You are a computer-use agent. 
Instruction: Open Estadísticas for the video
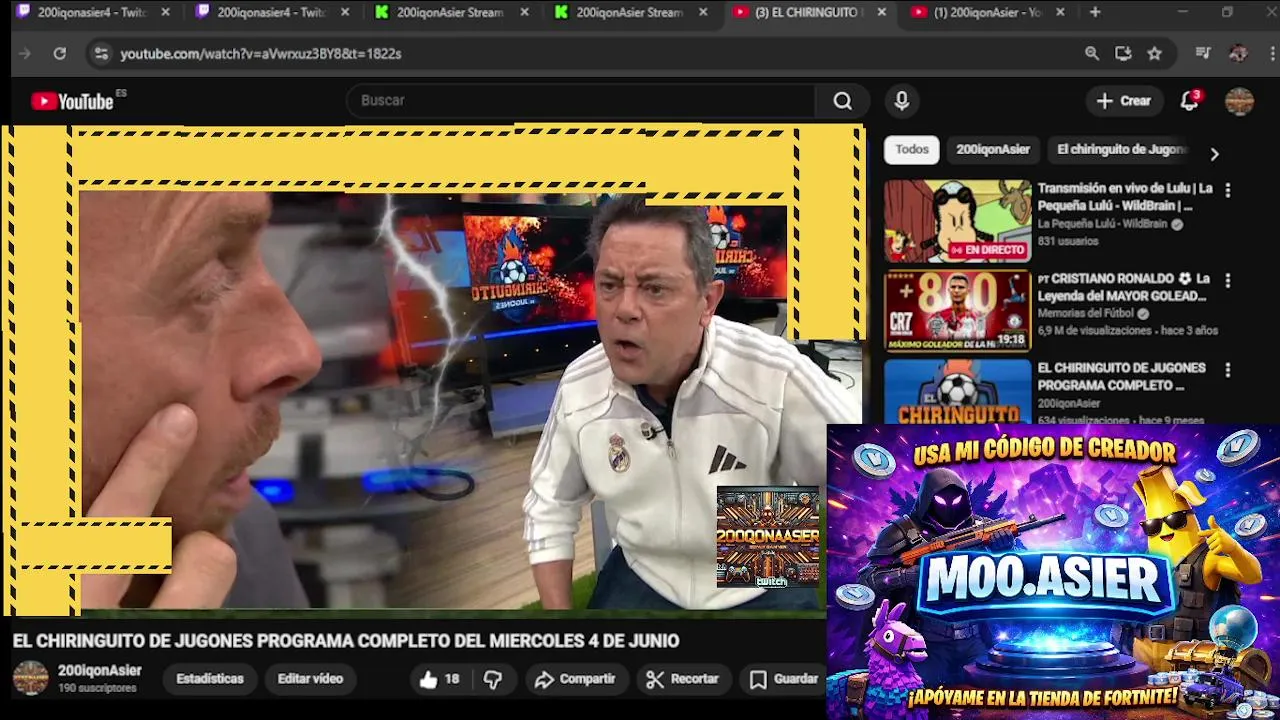(x=210, y=679)
